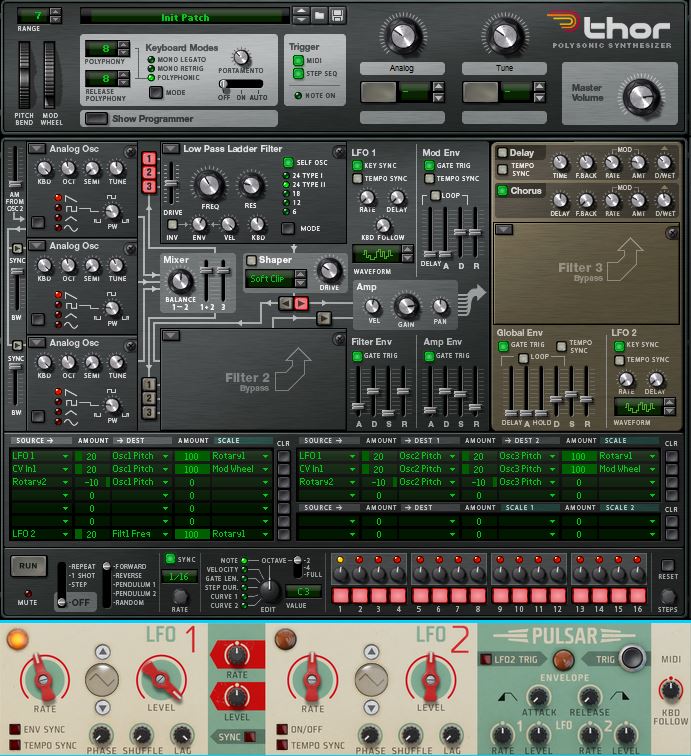Toggle Pulsar LFO 2 On/Off button
The image size is (691, 756).
click(x=282, y=729)
